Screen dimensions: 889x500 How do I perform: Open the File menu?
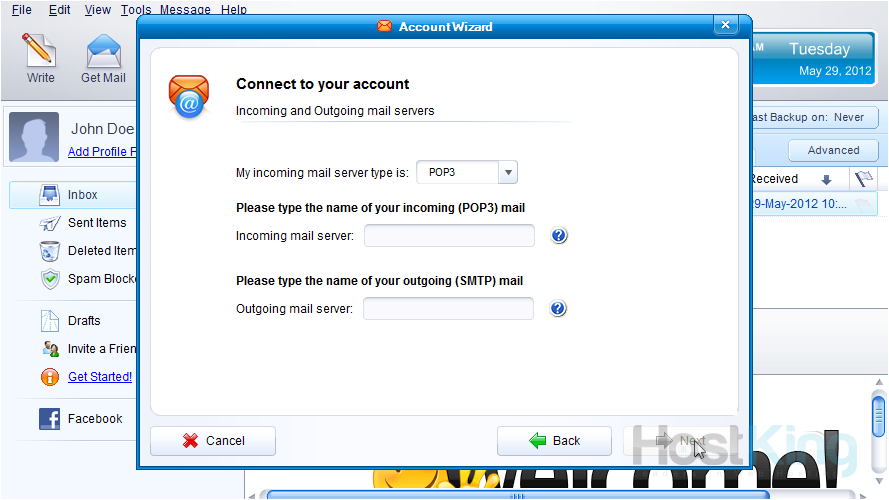point(21,10)
